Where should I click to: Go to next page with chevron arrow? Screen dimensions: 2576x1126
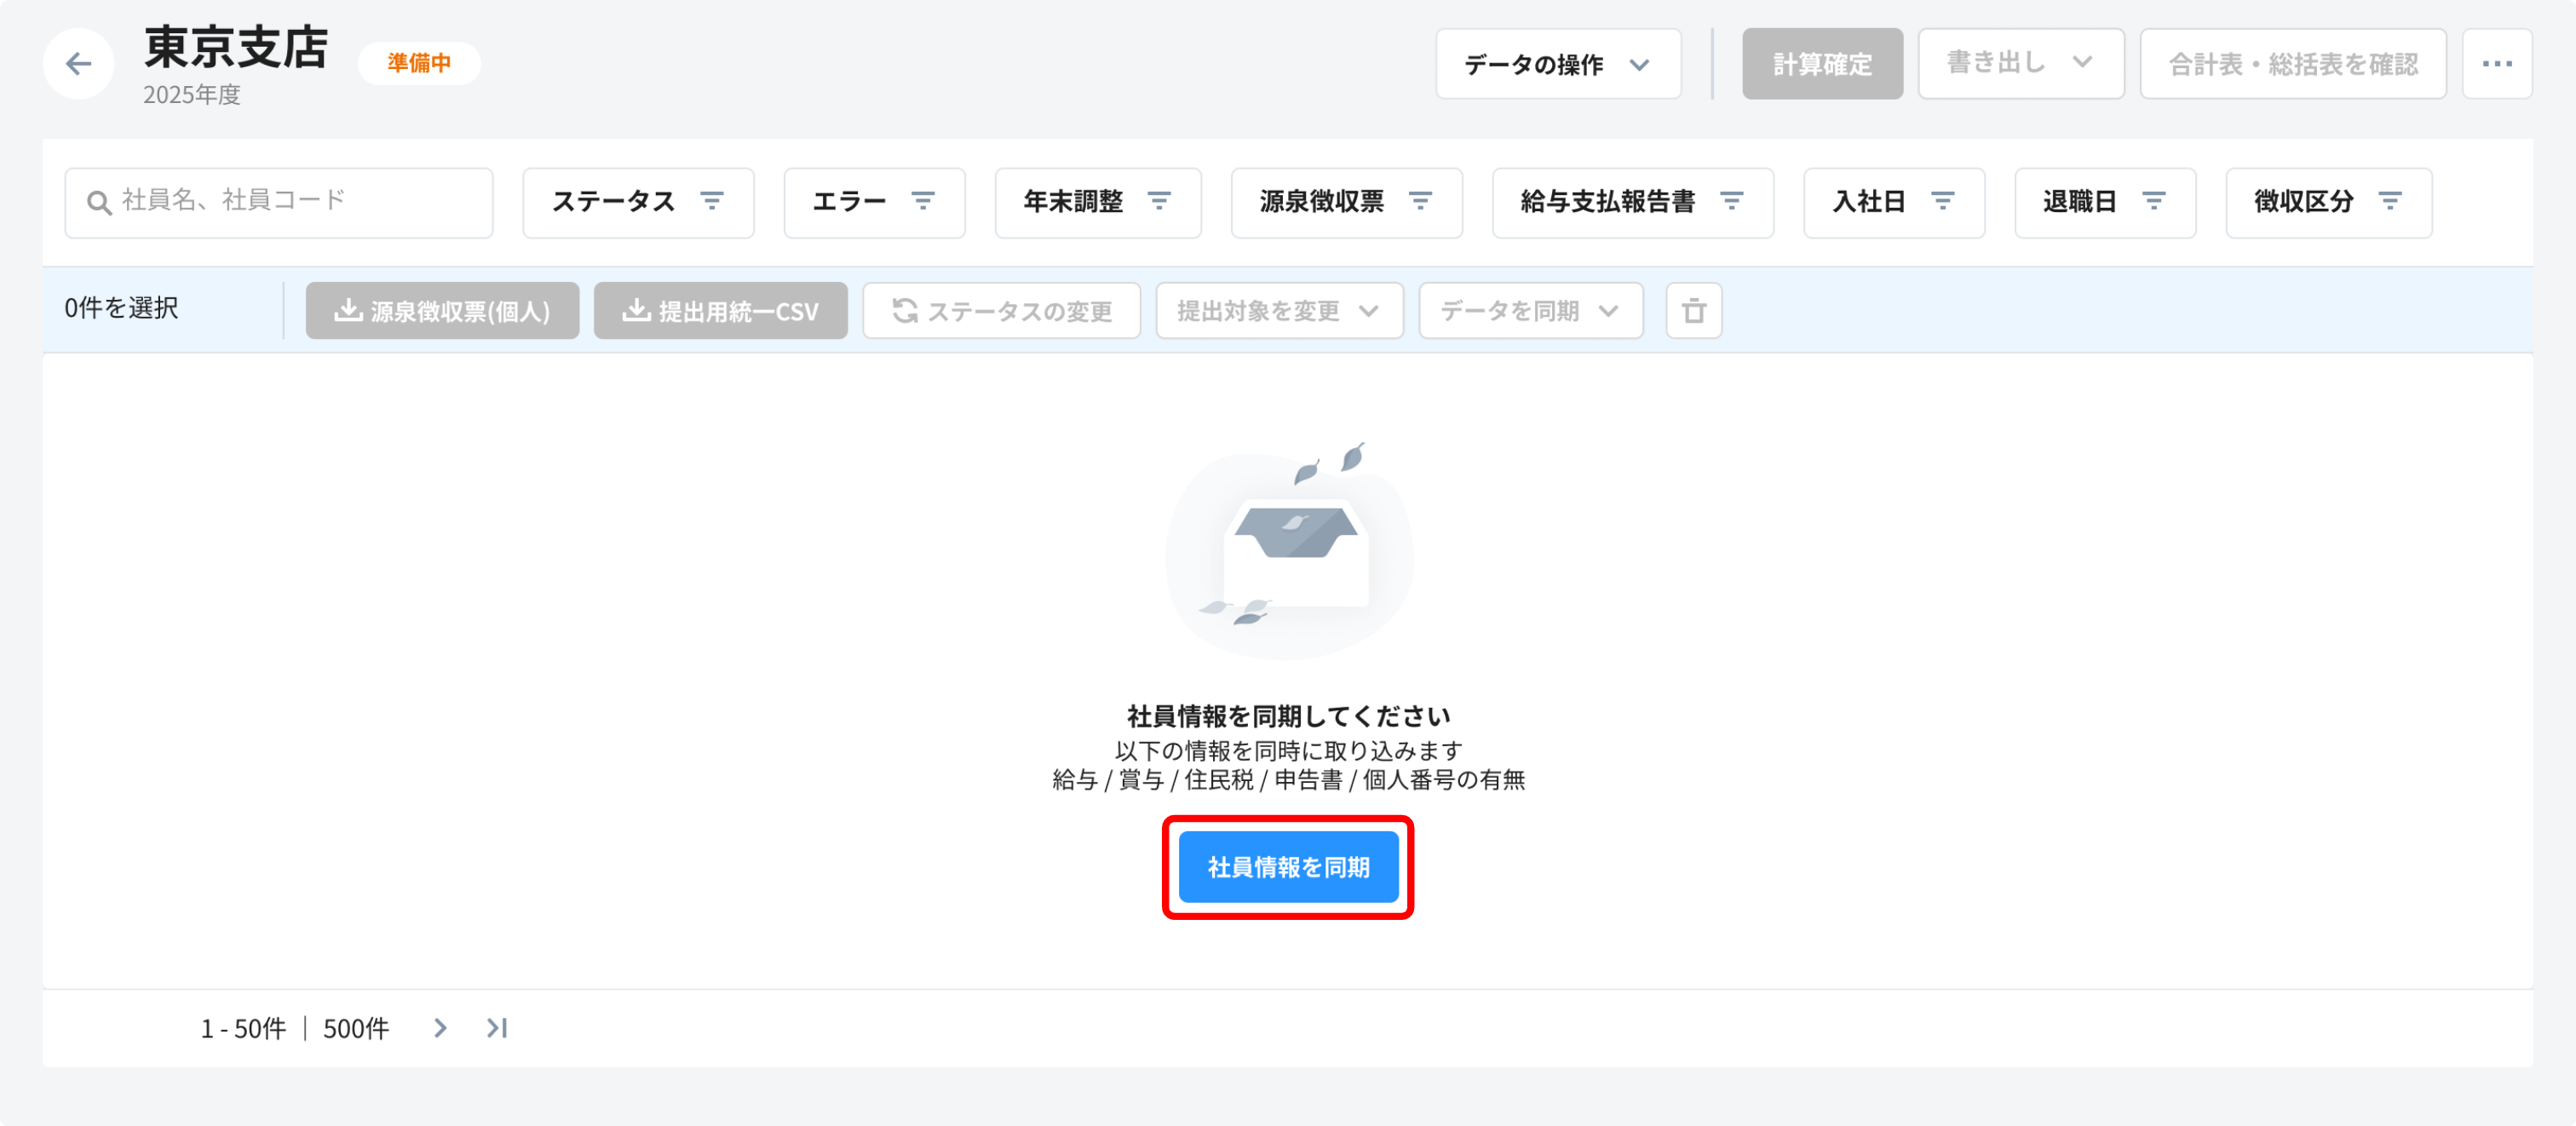click(x=440, y=1028)
